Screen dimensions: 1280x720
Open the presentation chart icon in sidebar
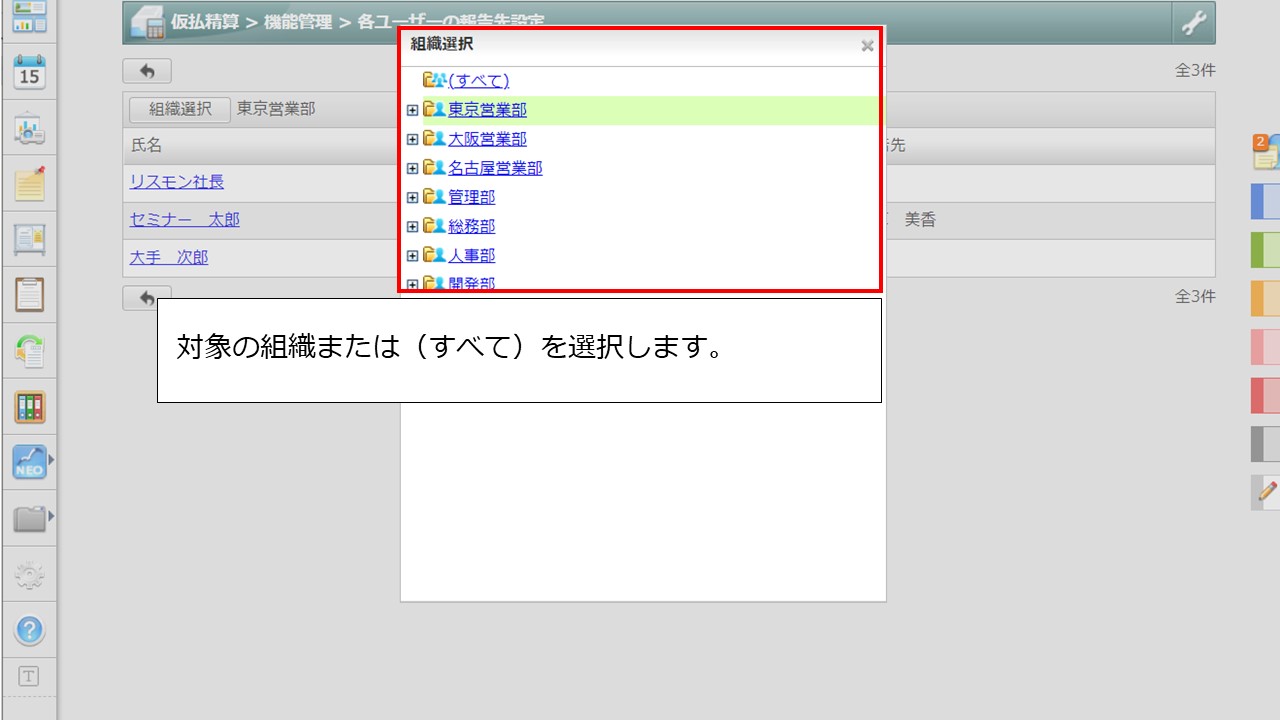pos(29,129)
